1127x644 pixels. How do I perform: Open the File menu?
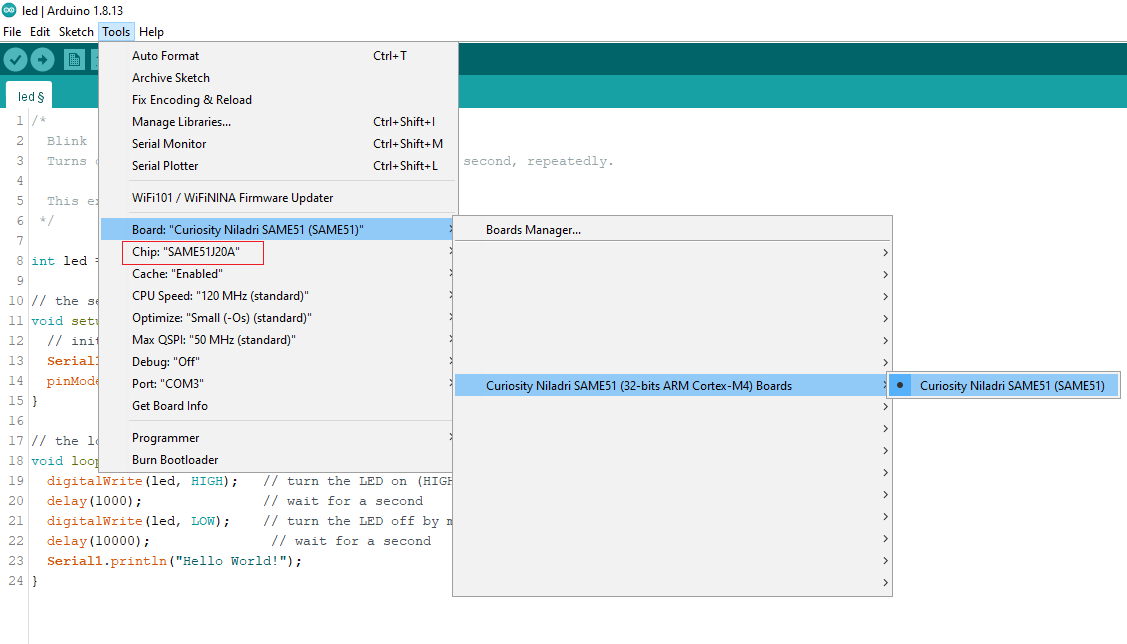coord(12,32)
